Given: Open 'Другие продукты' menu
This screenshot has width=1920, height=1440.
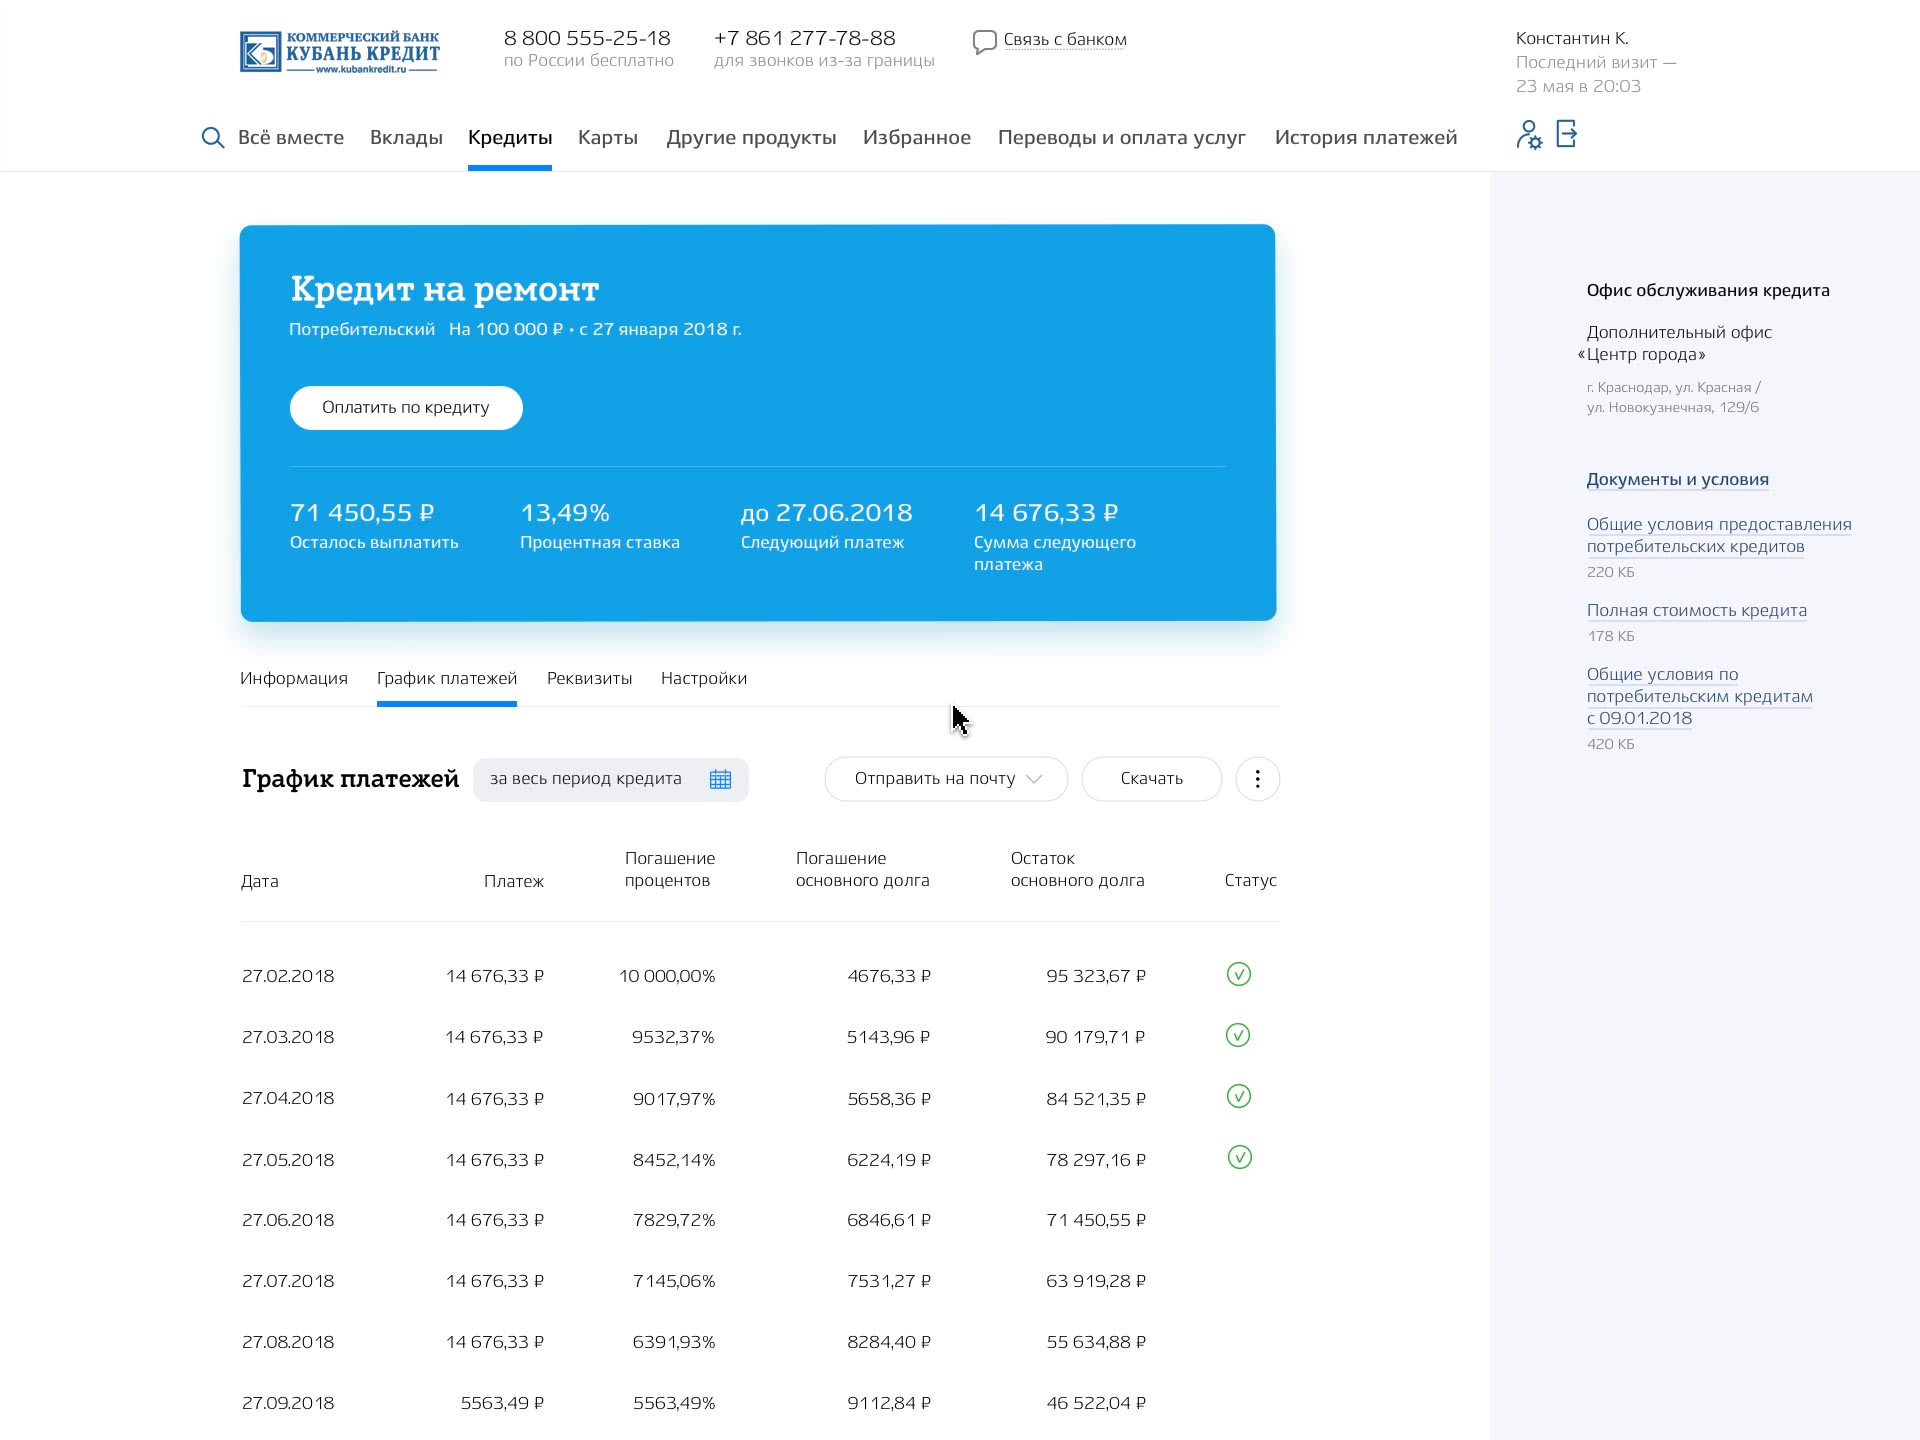Looking at the screenshot, I should [751, 138].
